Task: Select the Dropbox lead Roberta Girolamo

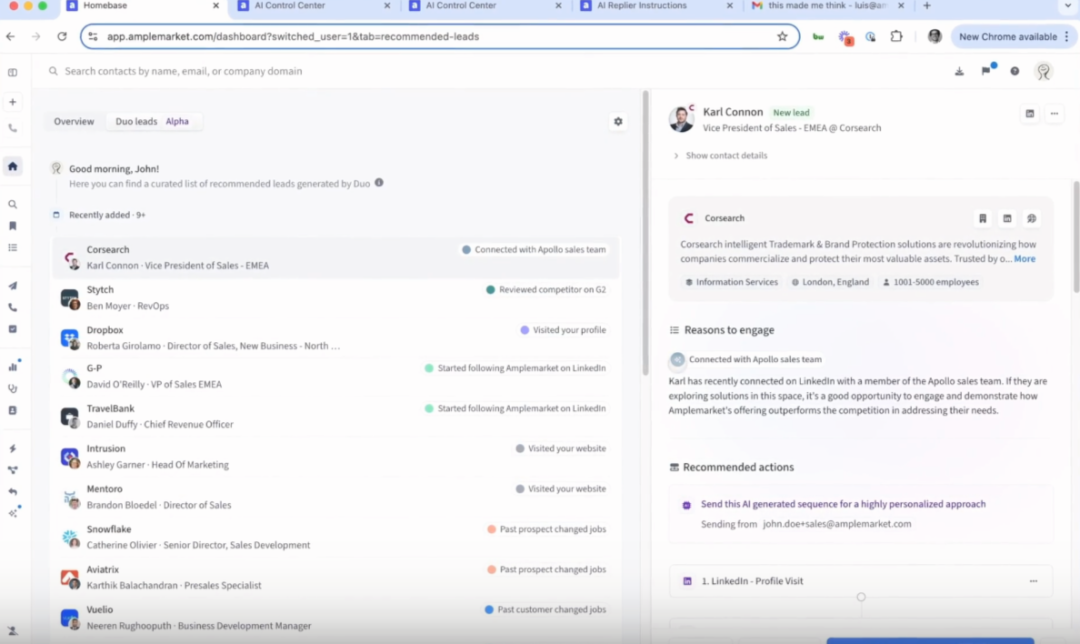Action: coord(335,337)
